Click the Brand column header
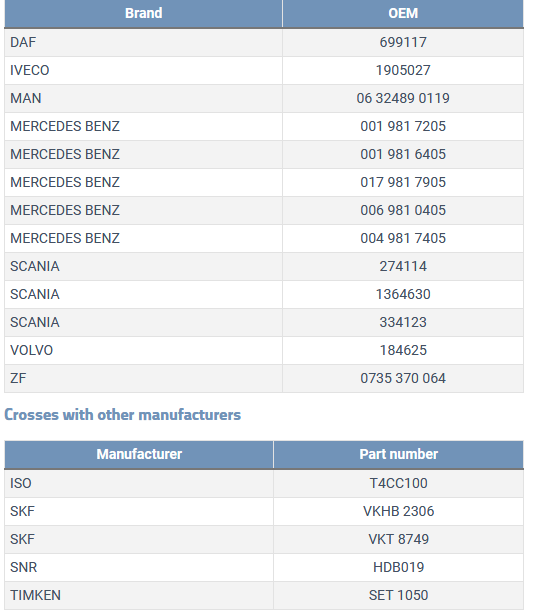This screenshot has width=533, height=613. pos(144,13)
